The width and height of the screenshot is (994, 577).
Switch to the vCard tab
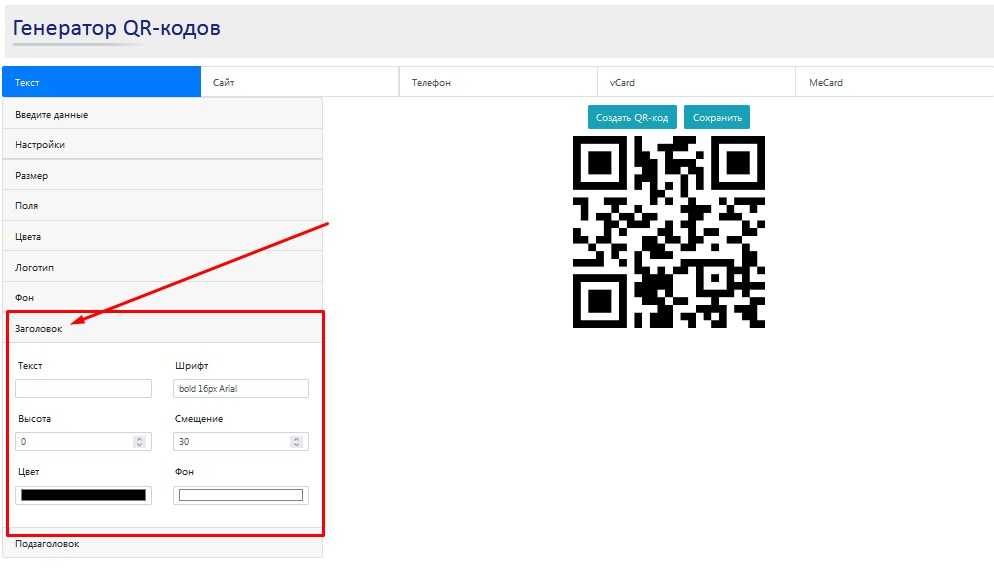[695, 82]
